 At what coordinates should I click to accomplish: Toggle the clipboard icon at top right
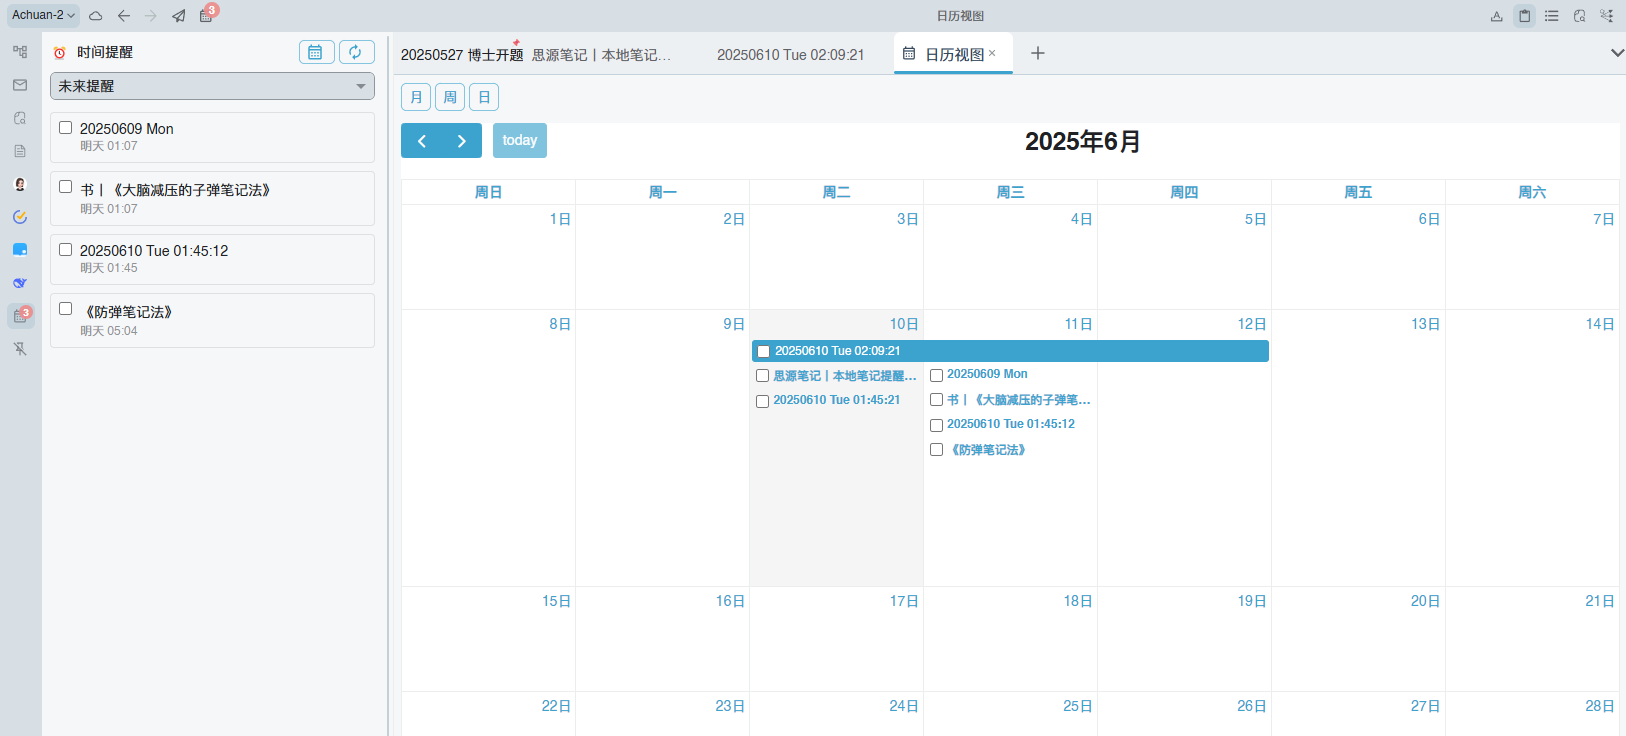pyautogui.click(x=1524, y=16)
